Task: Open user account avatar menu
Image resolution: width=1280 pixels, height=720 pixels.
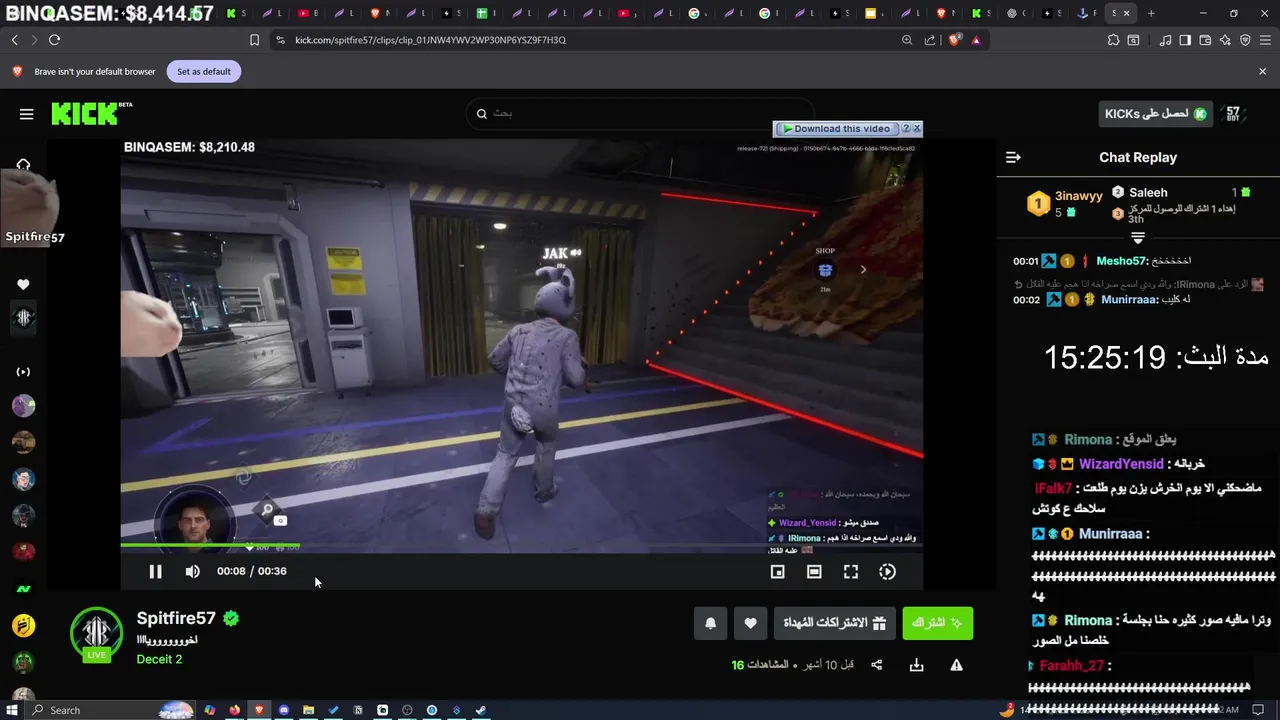Action: (1232, 114)
